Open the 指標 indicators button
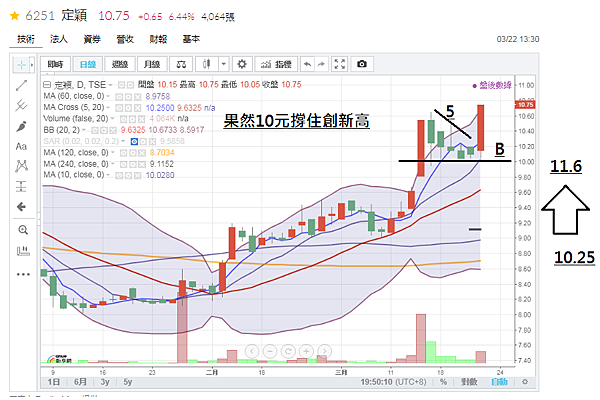 click(x=276, y=64)
